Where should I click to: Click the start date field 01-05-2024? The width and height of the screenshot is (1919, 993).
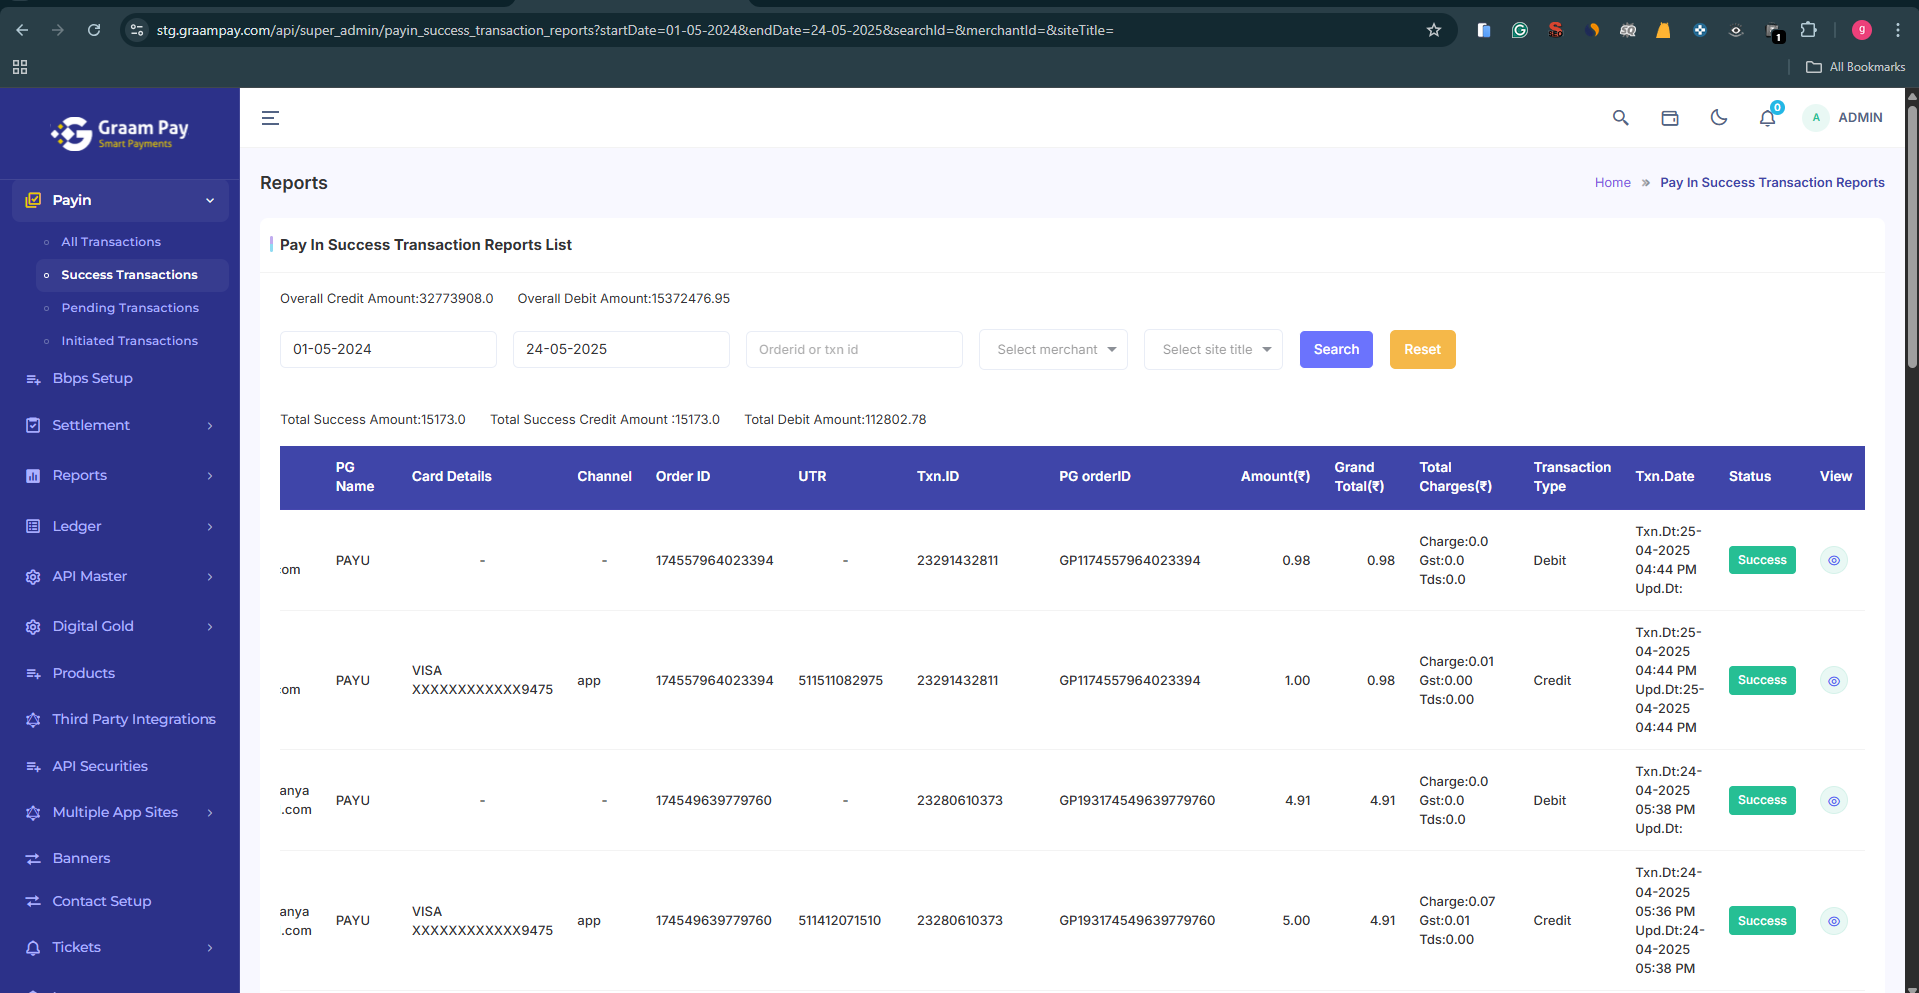(388, 349)
